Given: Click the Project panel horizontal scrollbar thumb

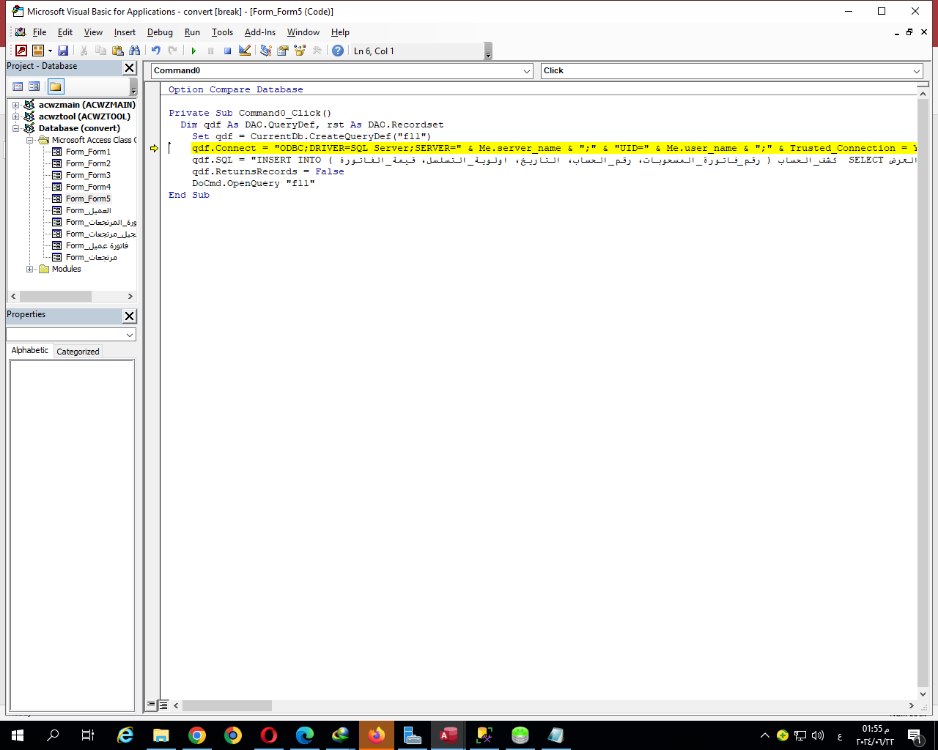Looking at the screenshot, I should pos(56,297).
